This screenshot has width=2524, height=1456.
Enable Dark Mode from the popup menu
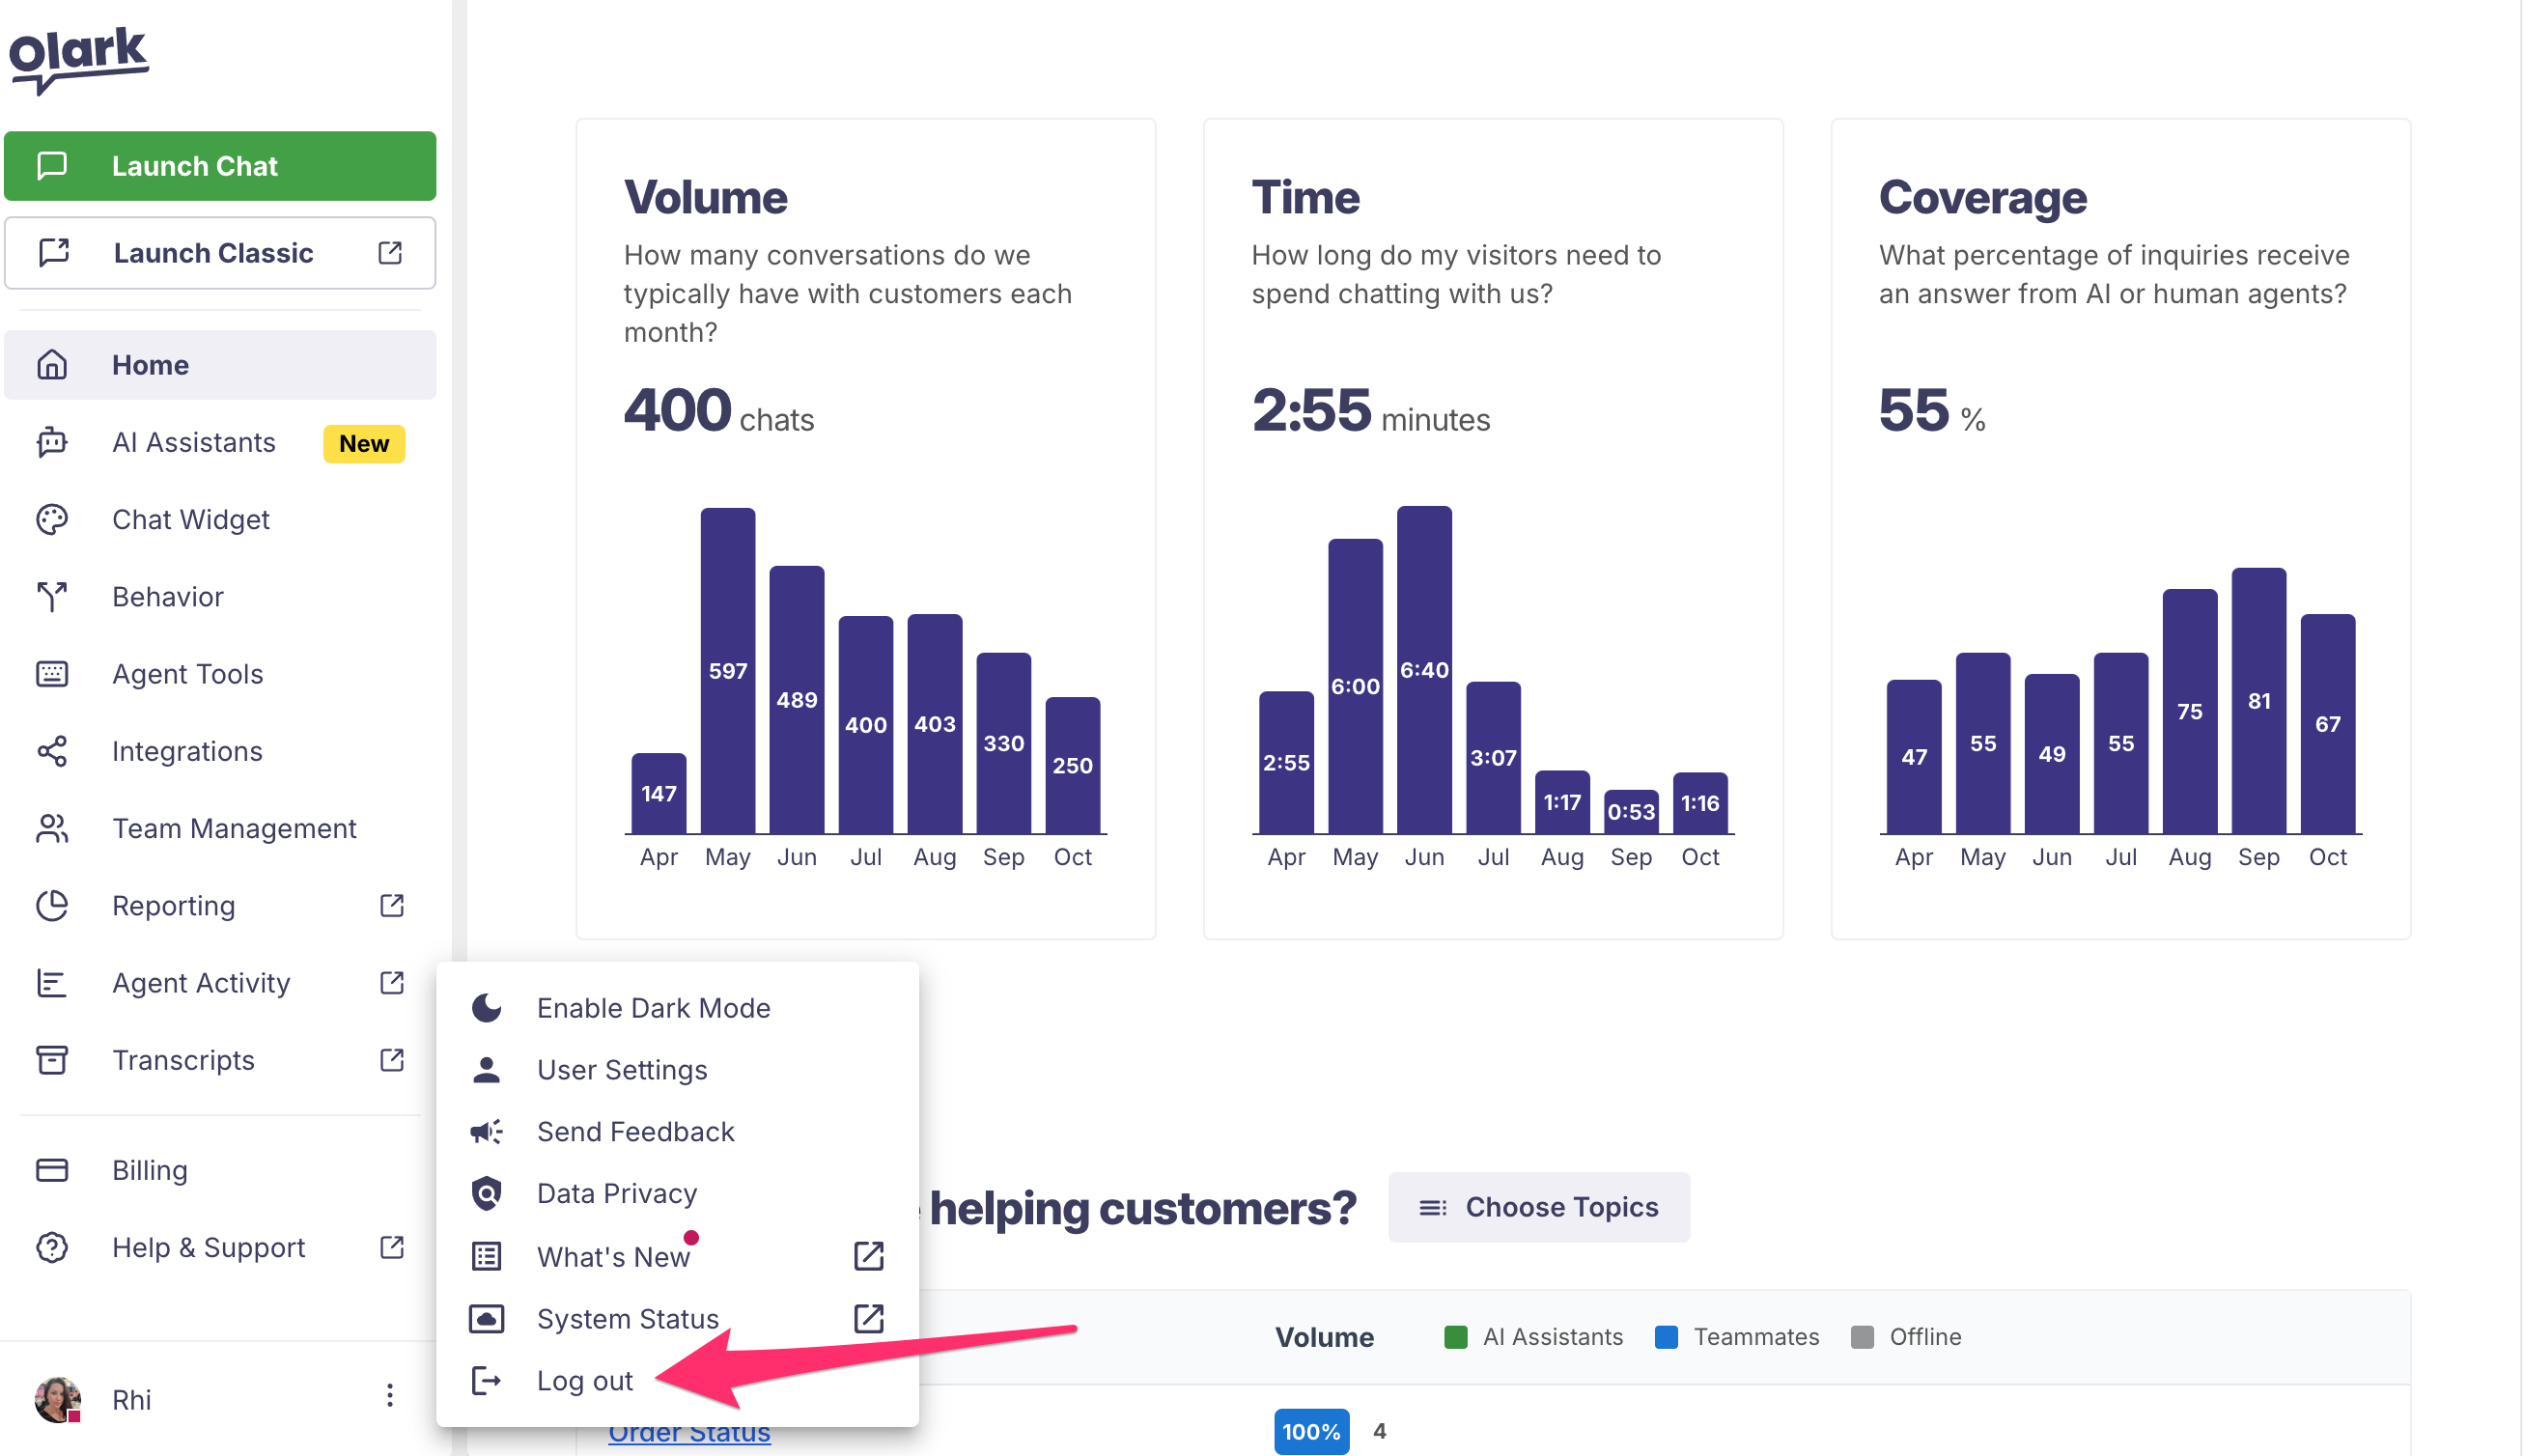(x=653, y=1008)
